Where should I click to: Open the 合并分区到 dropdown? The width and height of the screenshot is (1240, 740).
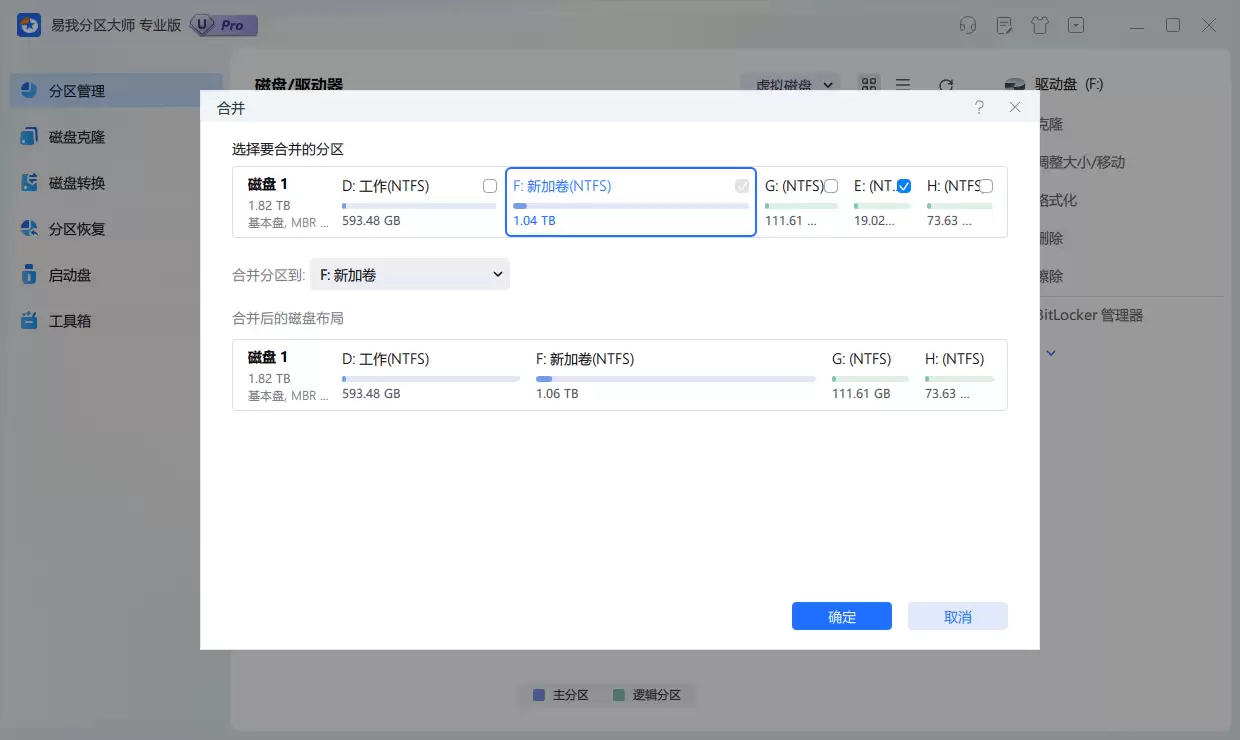(x=410, y=273)
